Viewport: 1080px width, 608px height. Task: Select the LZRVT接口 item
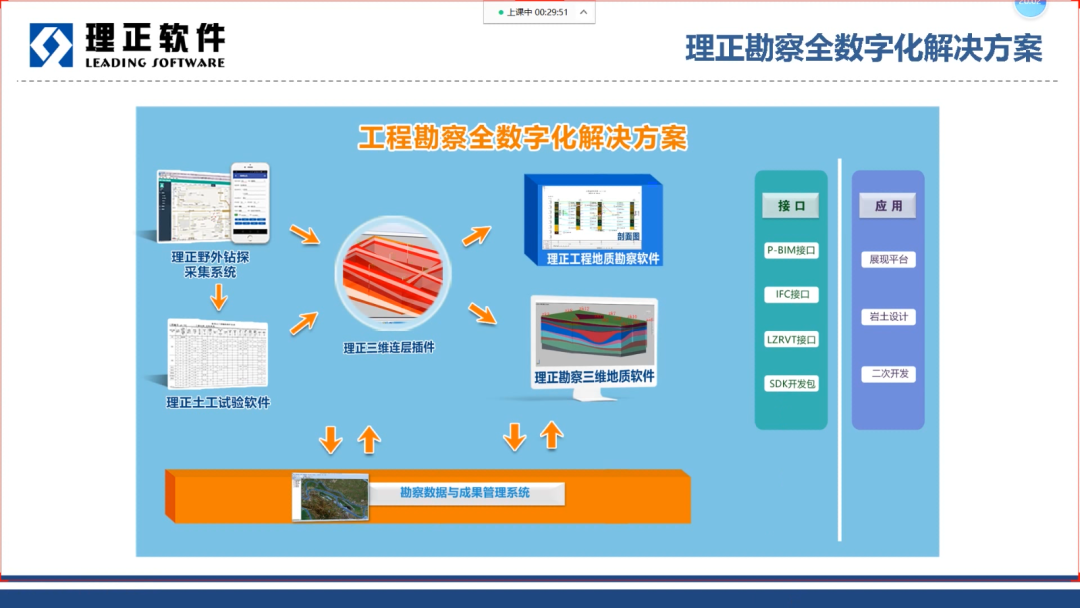point(791,339)
